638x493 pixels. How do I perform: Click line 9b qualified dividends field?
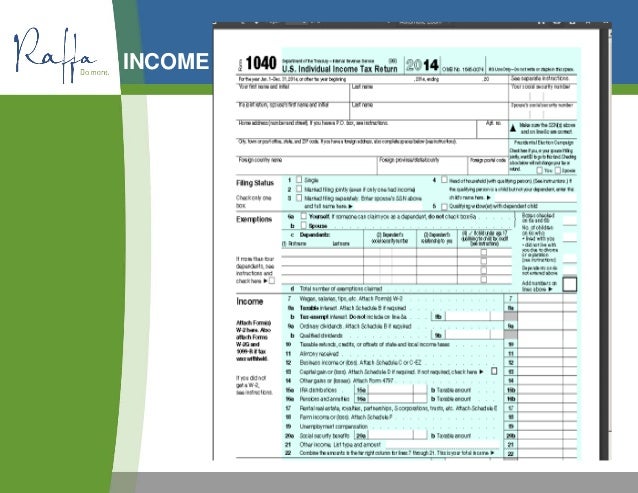[473, 335]
